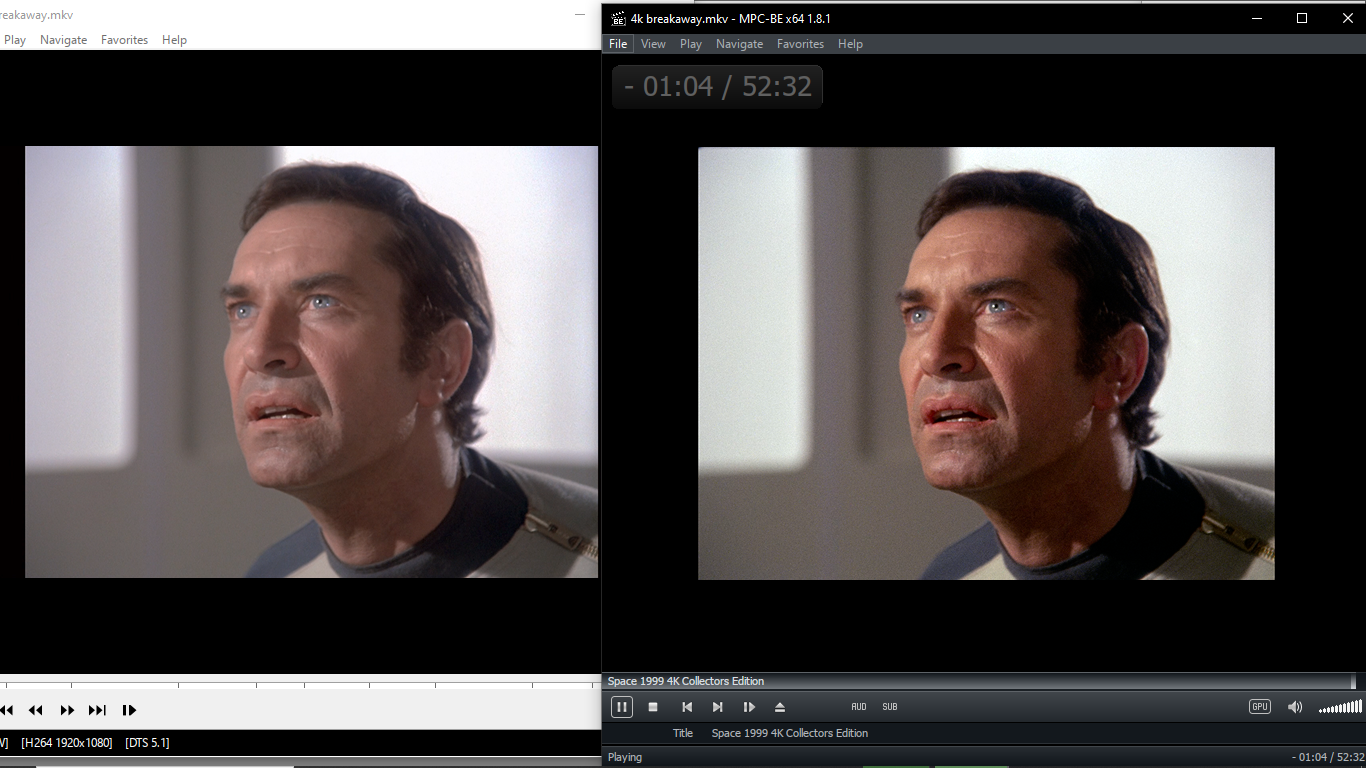The height and width of the screenshot is (768, 1366).
Task: Close the MPC-BE window
Action: click(1346, 18)
